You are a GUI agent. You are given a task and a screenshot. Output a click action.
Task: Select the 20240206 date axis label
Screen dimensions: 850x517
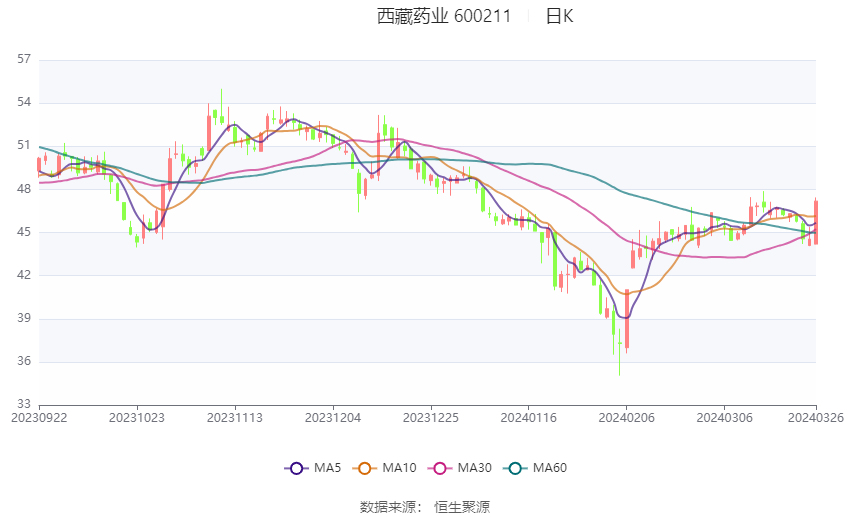point(626,418)
